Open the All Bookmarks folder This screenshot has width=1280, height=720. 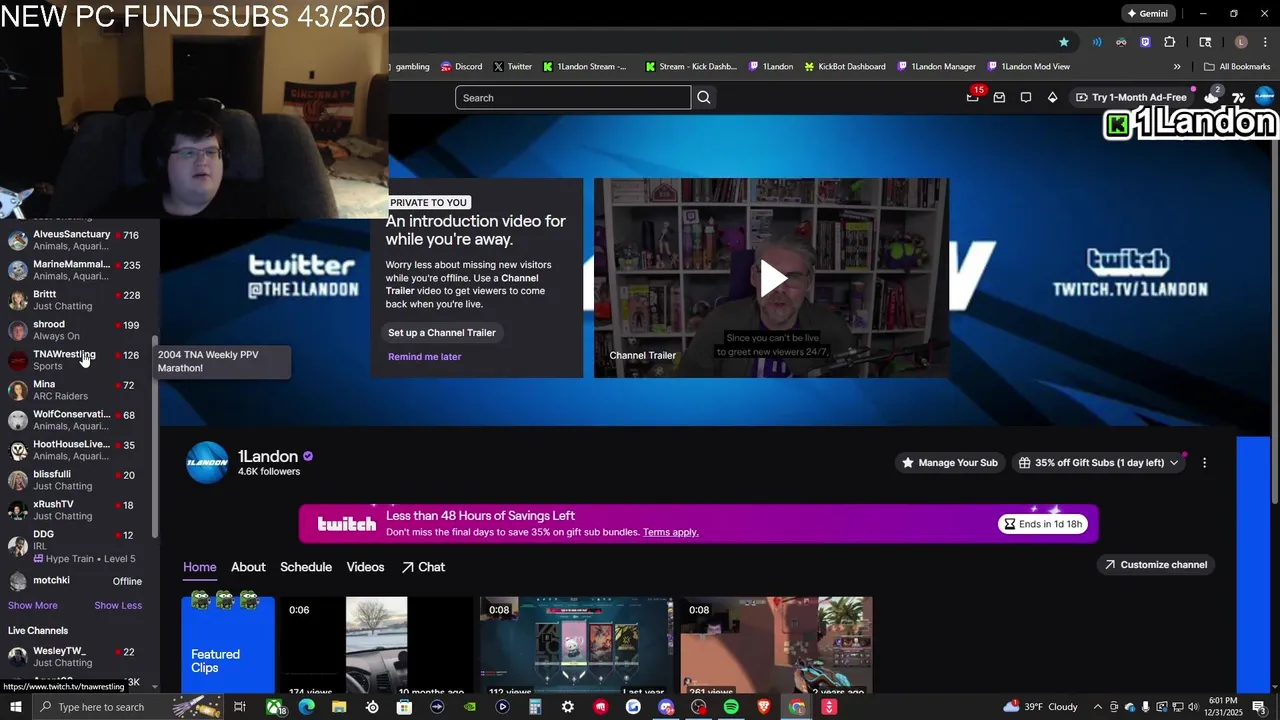tap(1237, 67)
